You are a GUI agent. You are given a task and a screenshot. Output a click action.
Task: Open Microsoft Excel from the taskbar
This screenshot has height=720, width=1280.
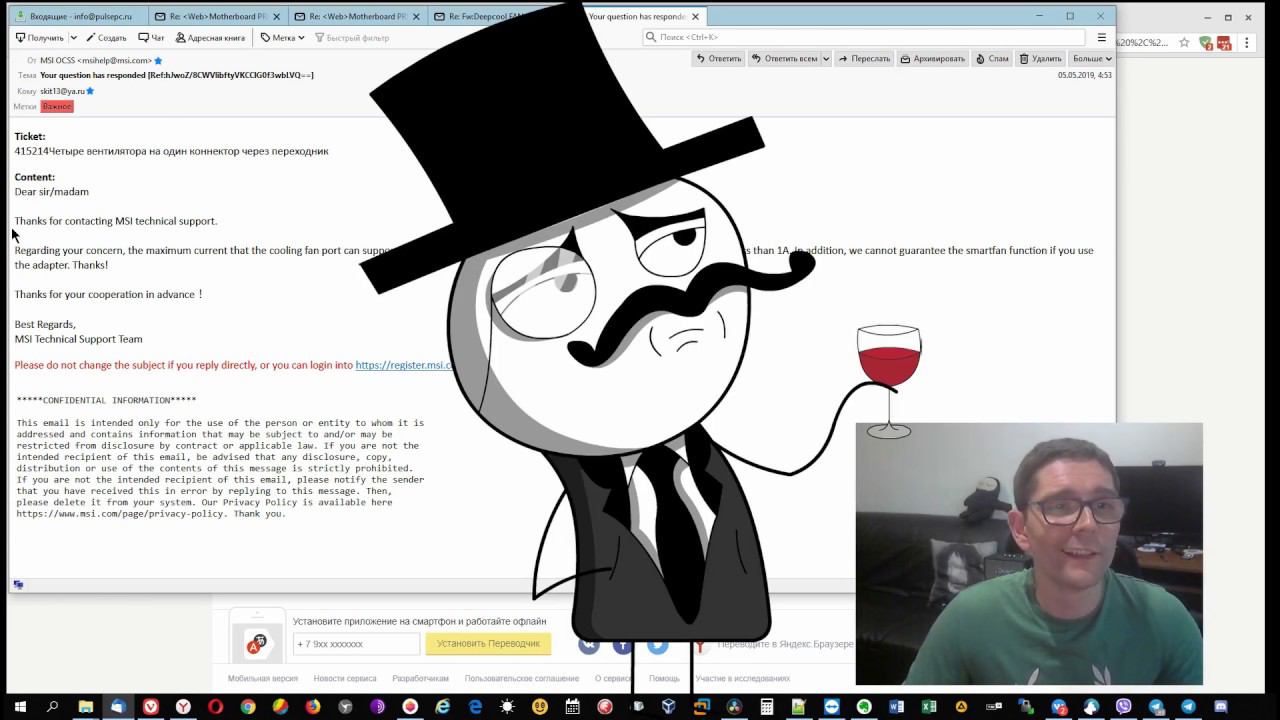pos(929,707)
